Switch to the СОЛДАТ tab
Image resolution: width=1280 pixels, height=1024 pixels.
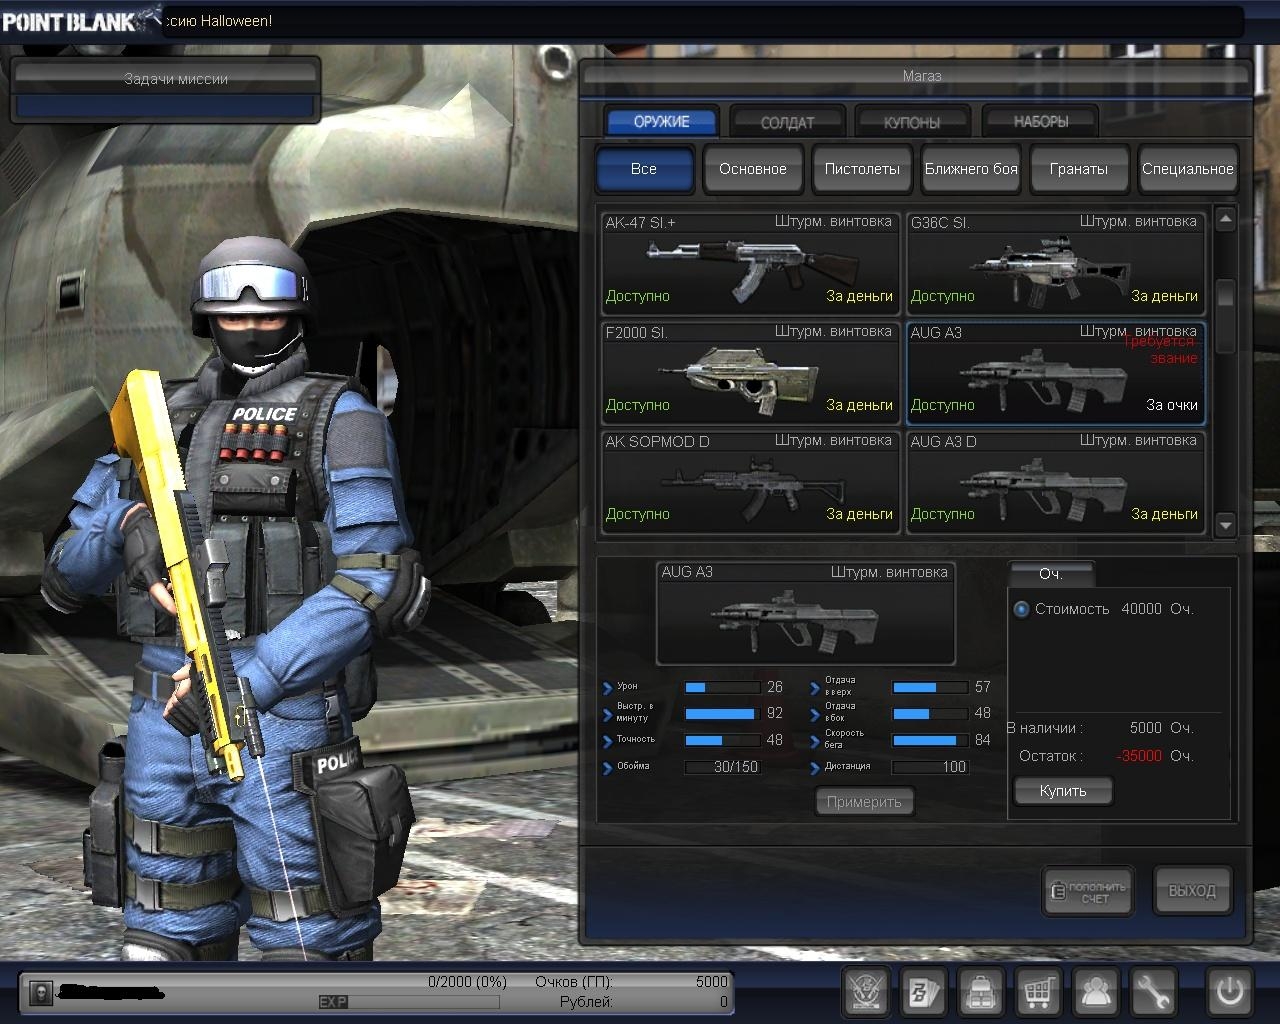point(787,122)
